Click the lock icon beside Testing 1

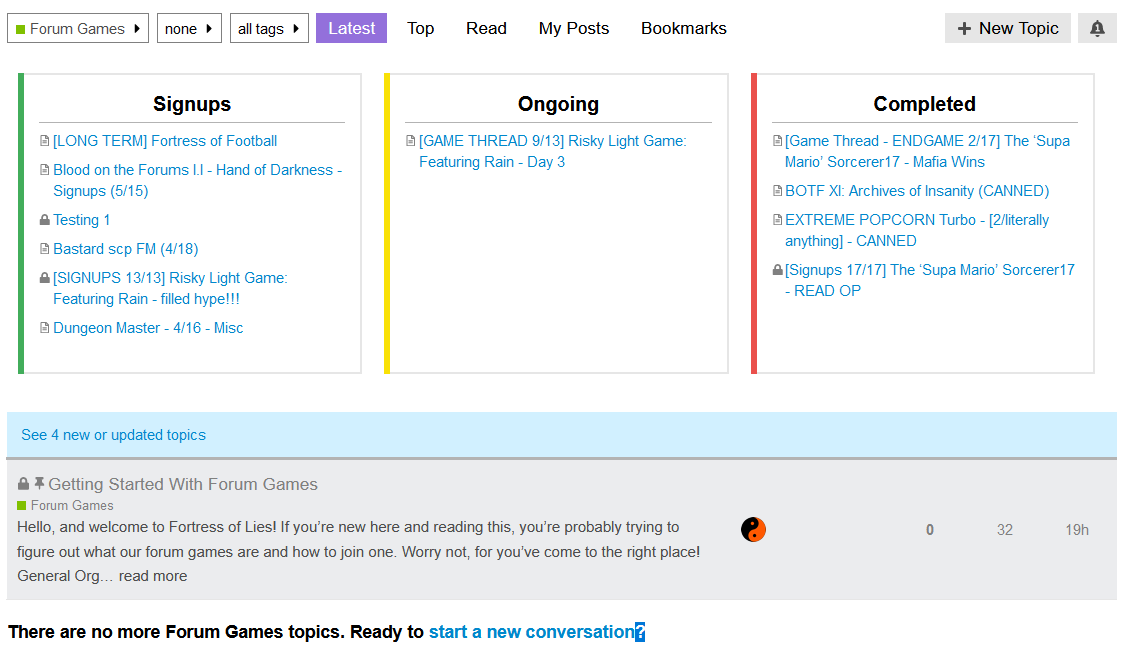point(45,220)
